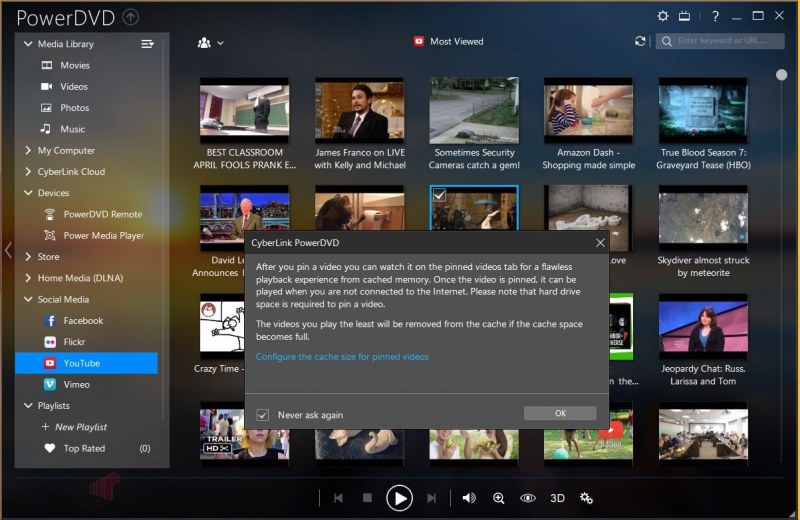800x520 pixels.
Task: Start playback with the play button
Action: coord(399,498)
